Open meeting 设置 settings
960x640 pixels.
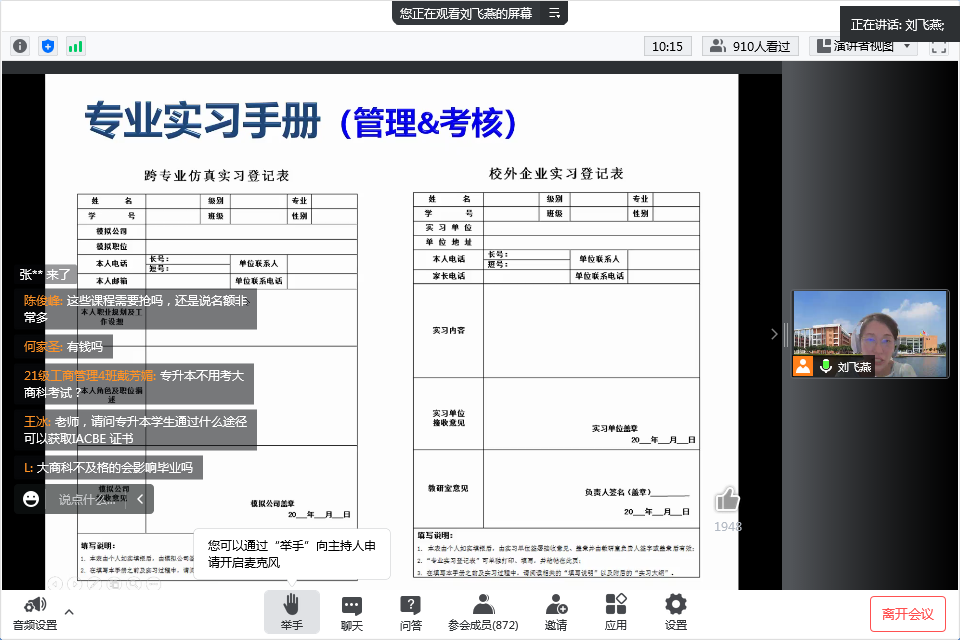[x=676, y=611]
